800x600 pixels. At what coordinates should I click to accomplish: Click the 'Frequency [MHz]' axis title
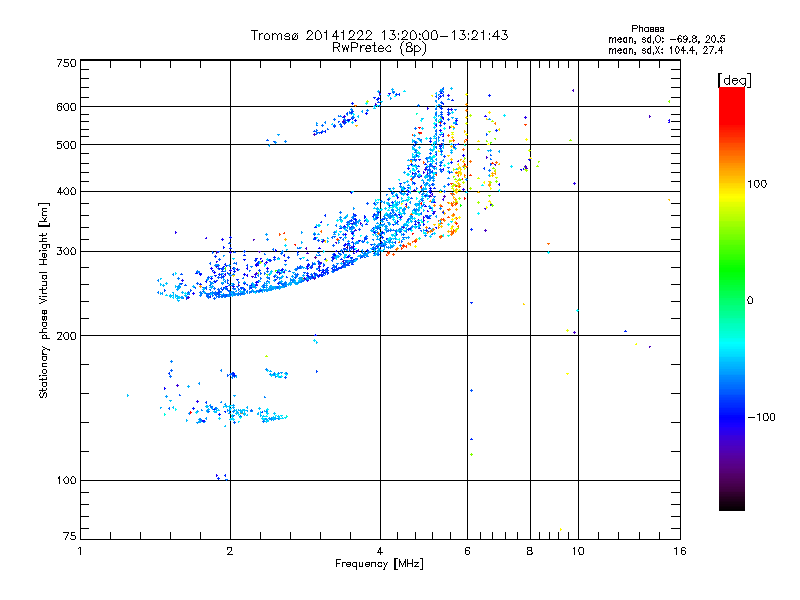point(379,564)
